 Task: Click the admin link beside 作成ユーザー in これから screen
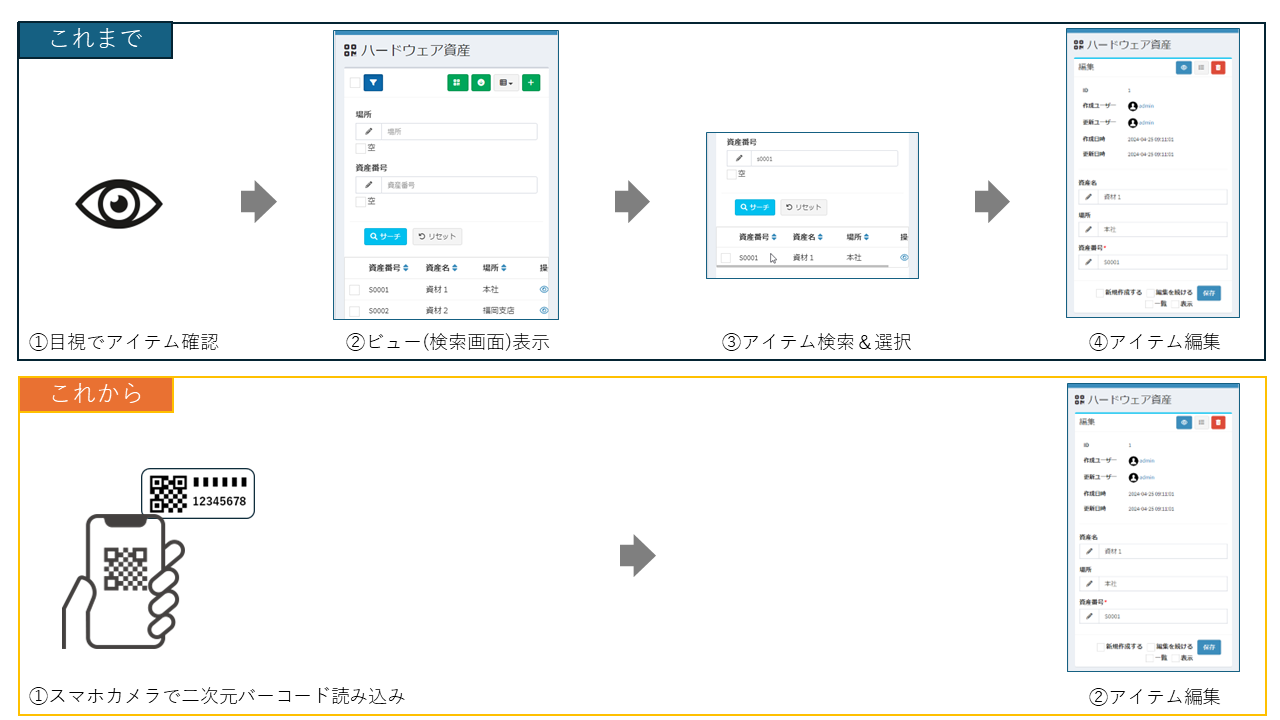tap(1147, 460)
